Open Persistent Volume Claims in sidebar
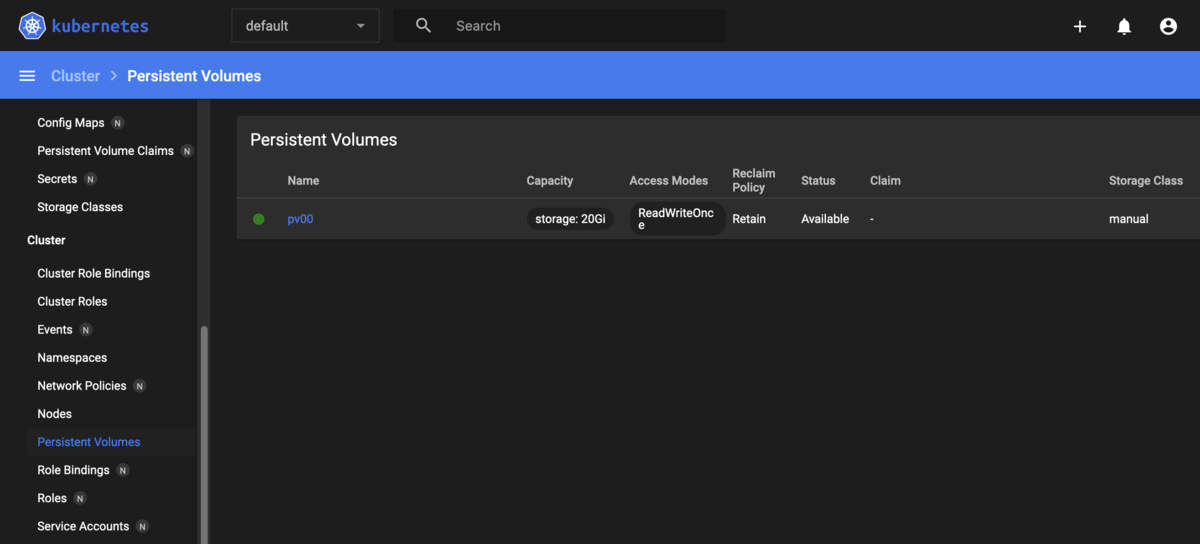1200x544 pixels. point(105,151)
